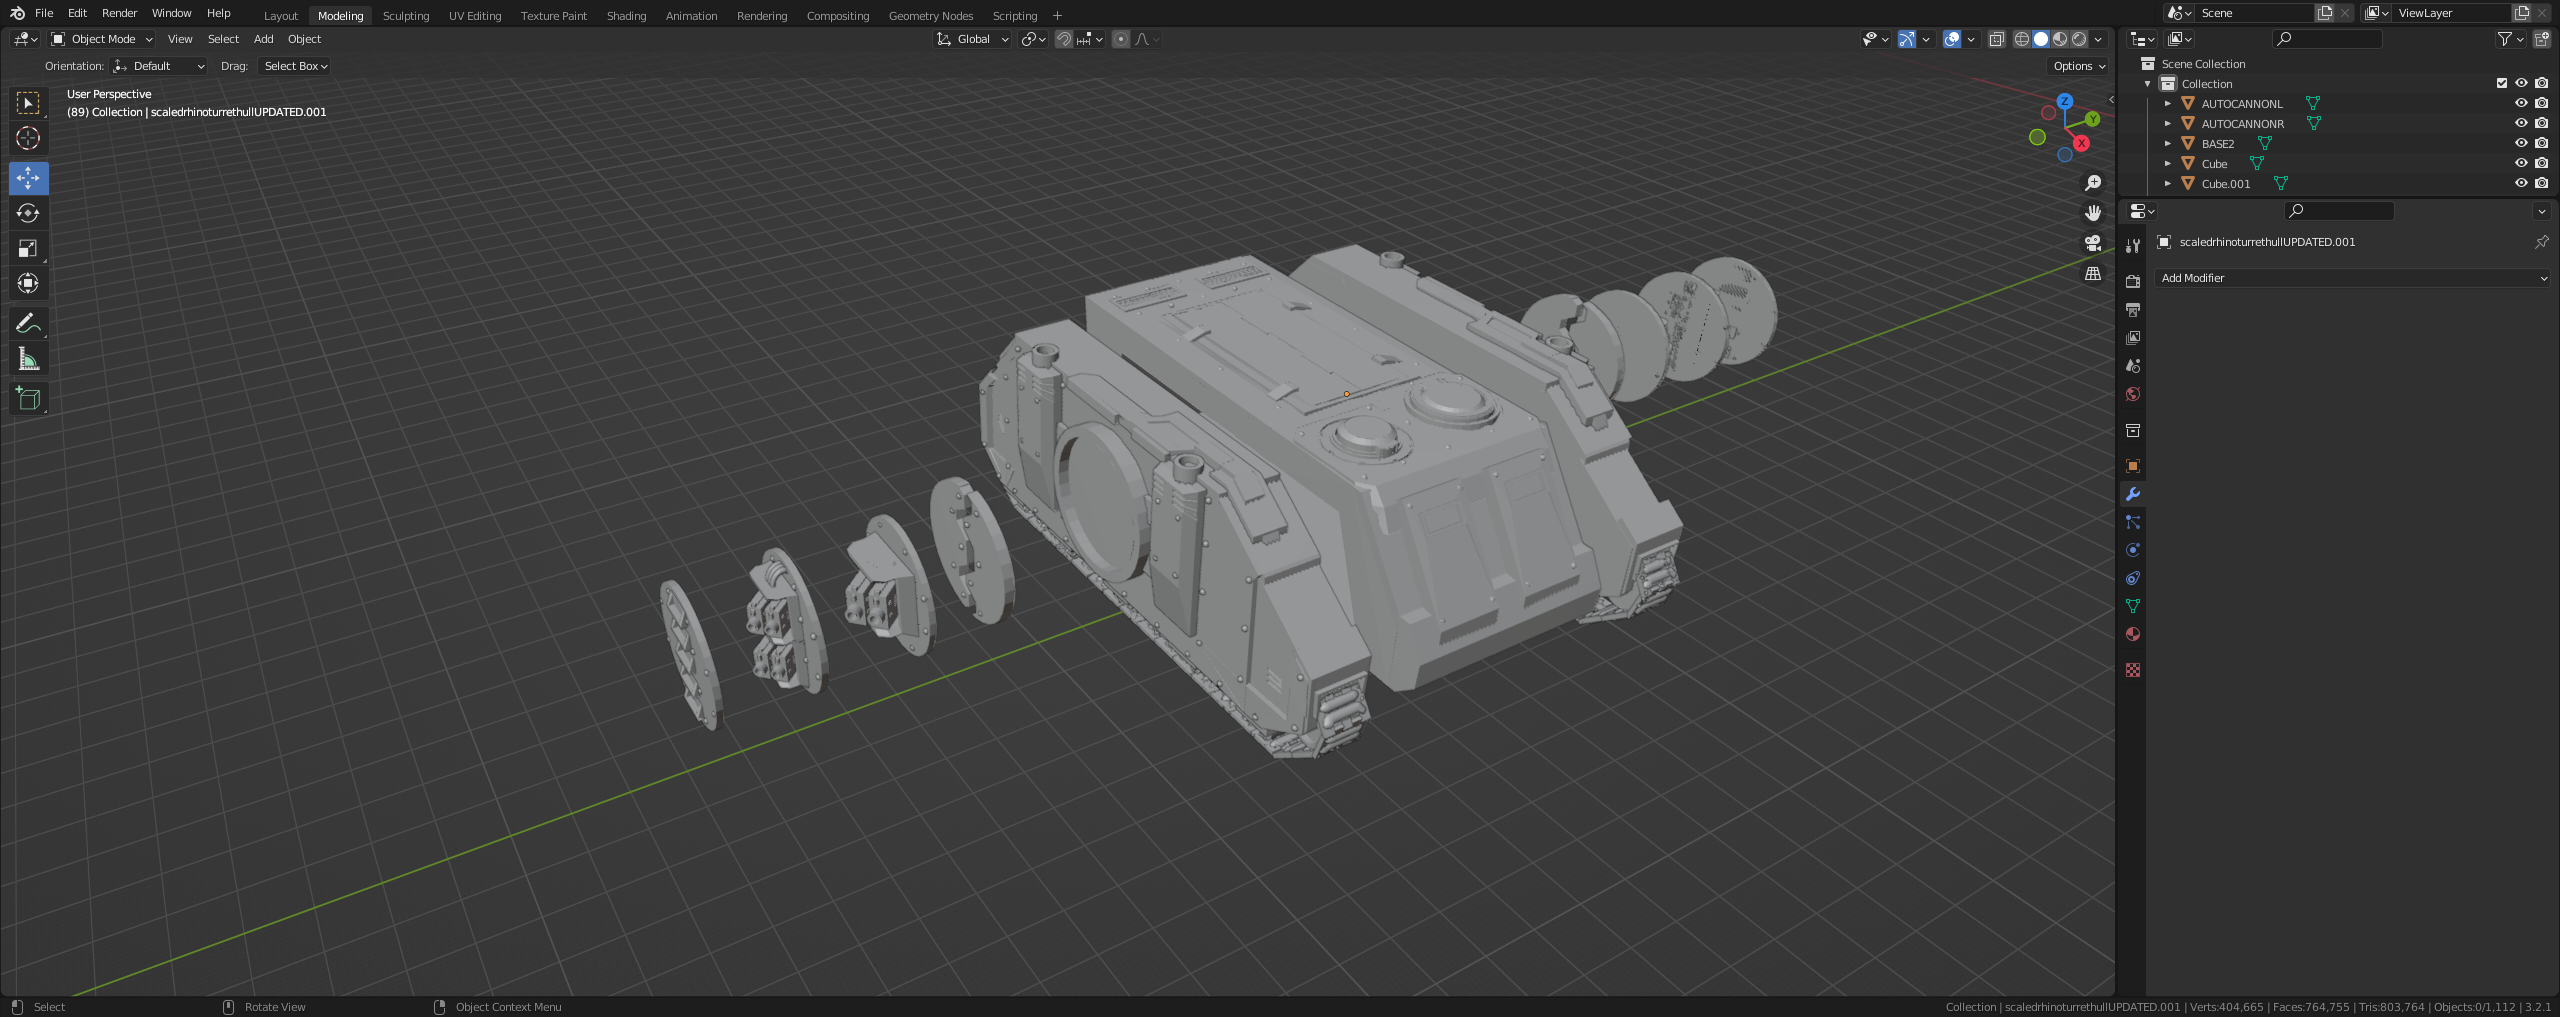Image resolution: width=2560 pixels, height=1017 pixels.
Task: Expand the Cube.001 tree item
Action: 2167,183
